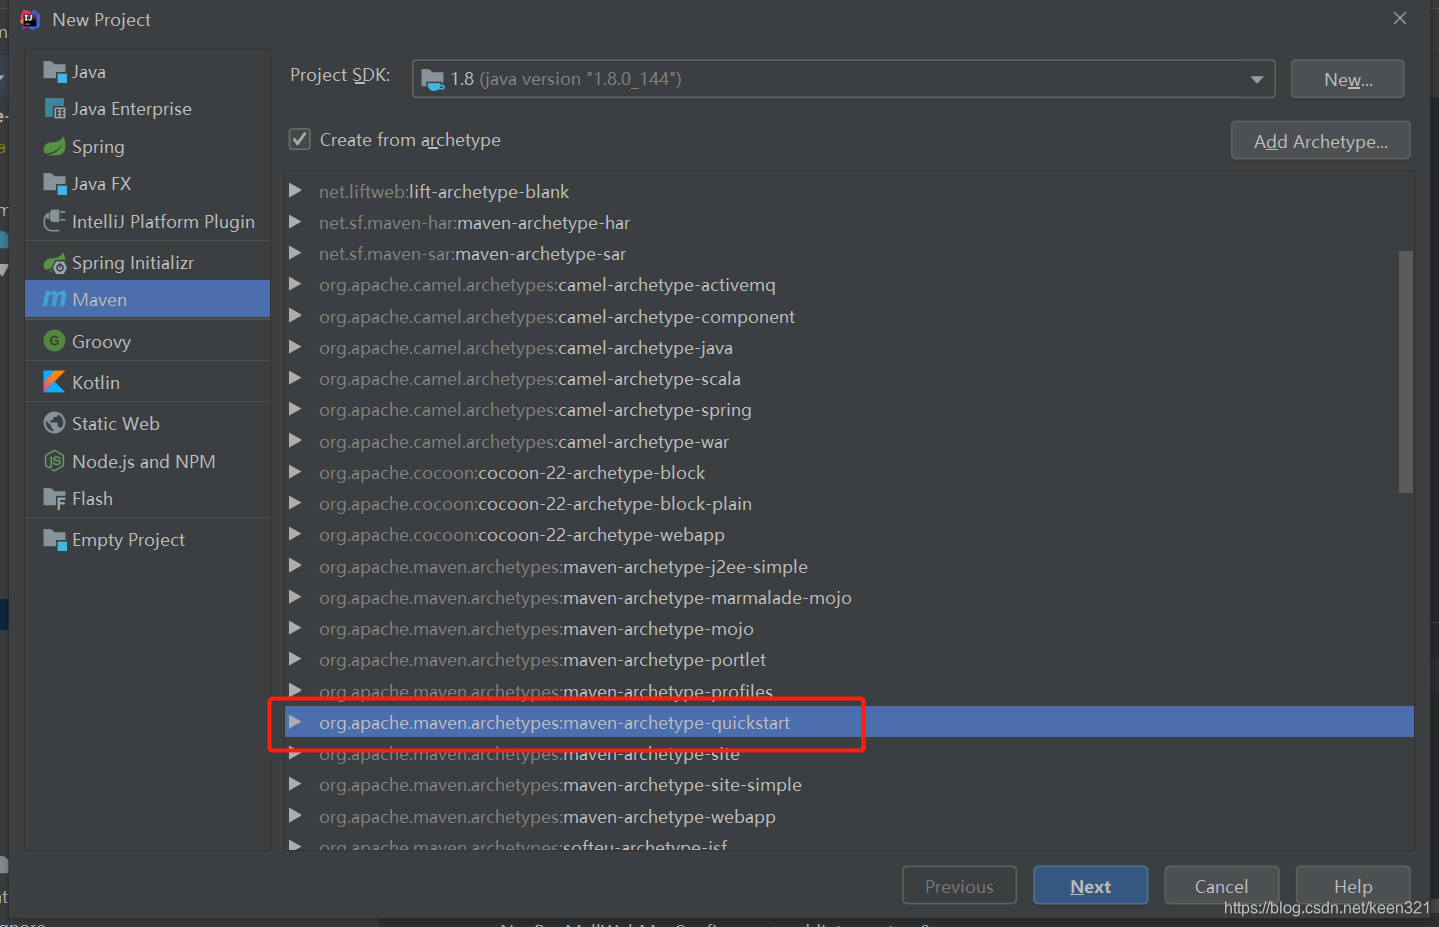Select the Node.js and NPM icon
The width and height of the screenshot is (1439, 927).
tap(54, 461)
